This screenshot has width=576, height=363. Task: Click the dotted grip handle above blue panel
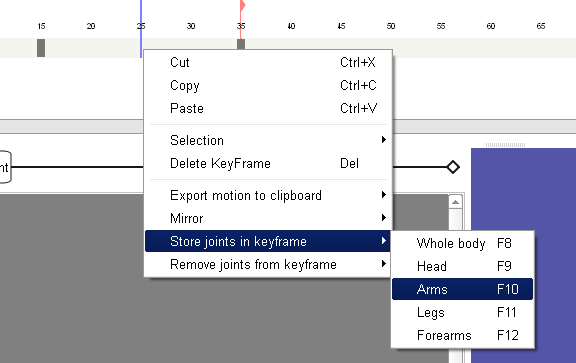click(x=505, y=145)
